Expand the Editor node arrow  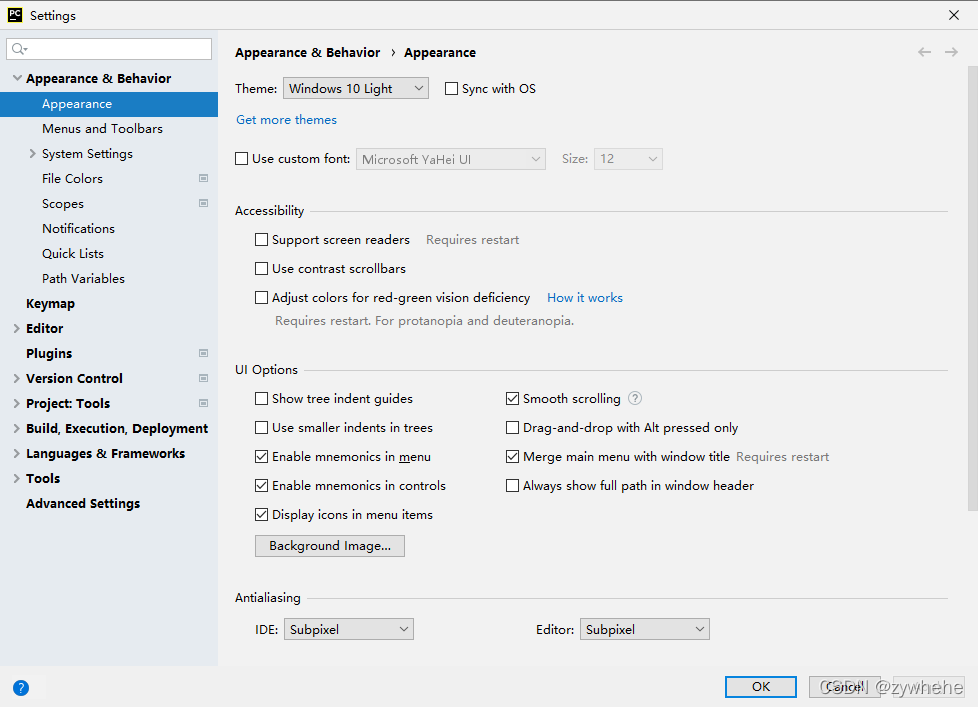17,329
